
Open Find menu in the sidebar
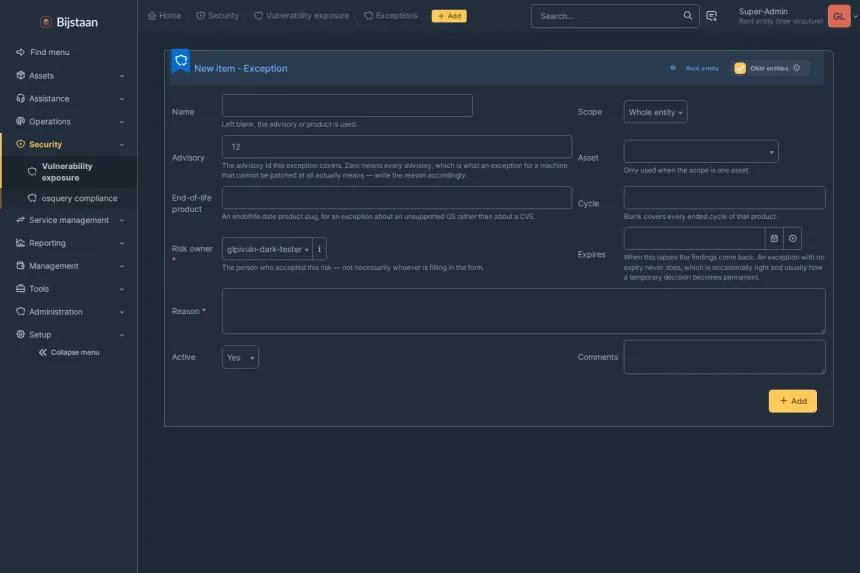pos(43,52)
